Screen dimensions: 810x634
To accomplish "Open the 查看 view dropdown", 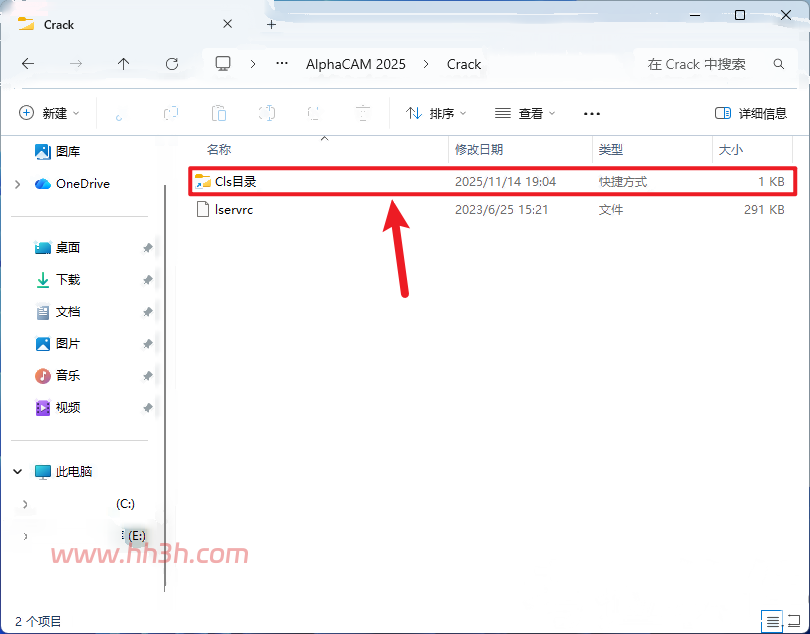I will point(525,113).
